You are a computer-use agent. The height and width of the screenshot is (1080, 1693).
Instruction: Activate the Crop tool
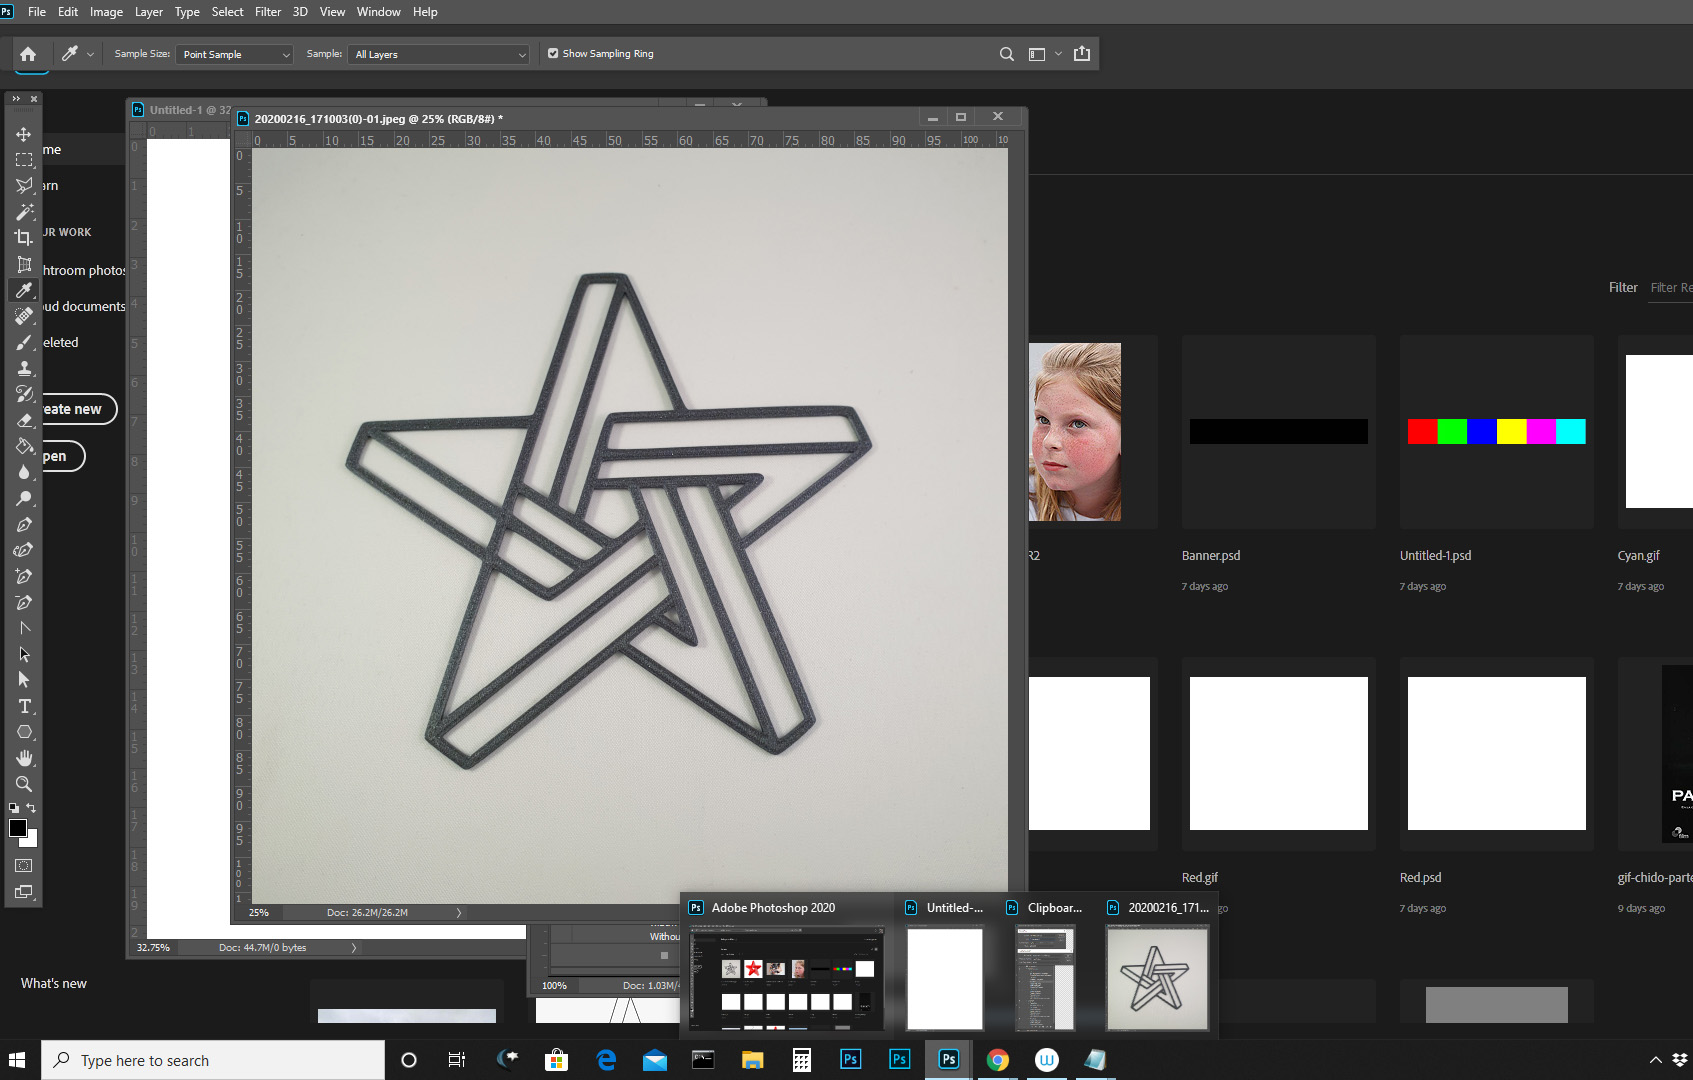pos(24,238)
